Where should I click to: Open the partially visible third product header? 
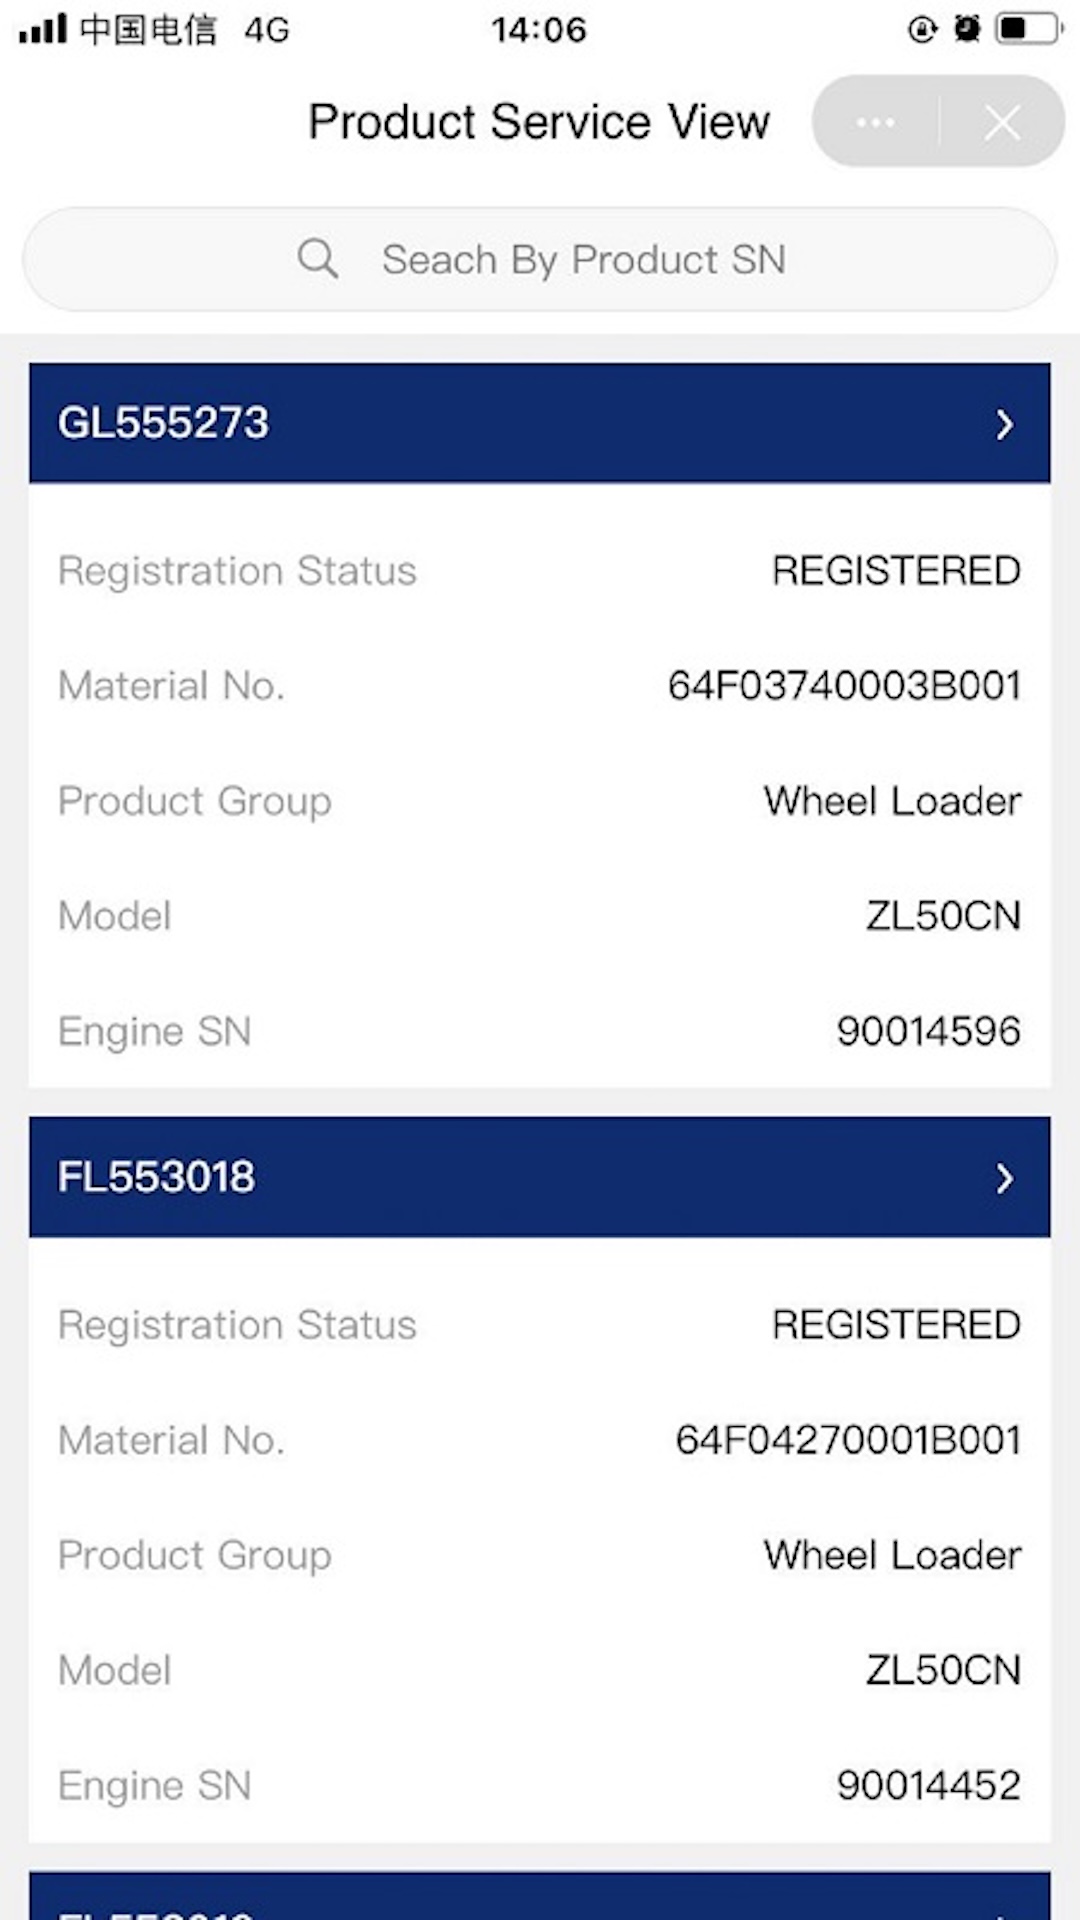[x=540, y=1900]
